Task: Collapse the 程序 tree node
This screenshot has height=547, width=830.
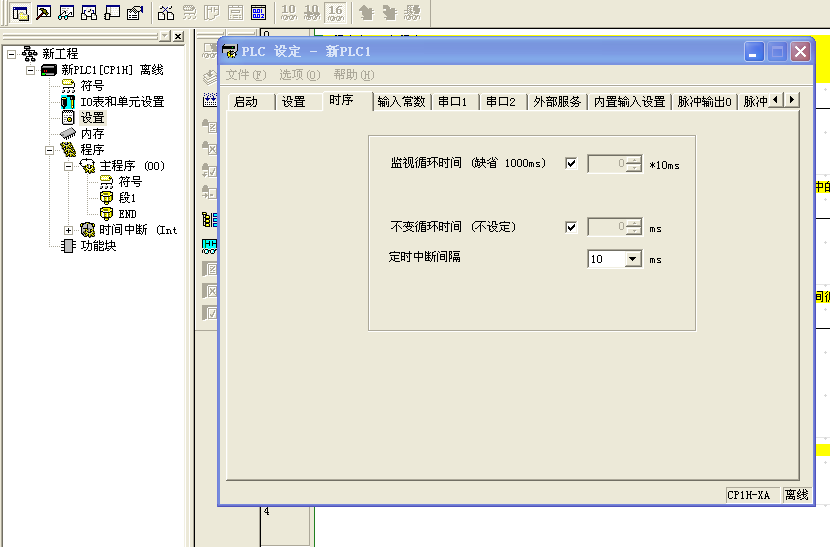Action: tap(49, 150)
